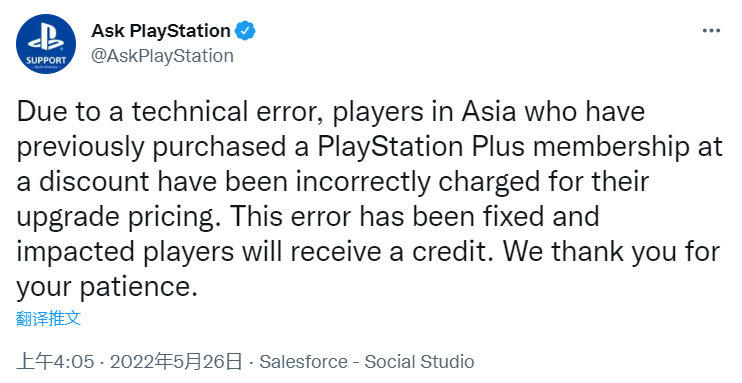742x383 pixels.
Task: Click "impacted players will receive a credit" text
Action: tap(253, 252)
